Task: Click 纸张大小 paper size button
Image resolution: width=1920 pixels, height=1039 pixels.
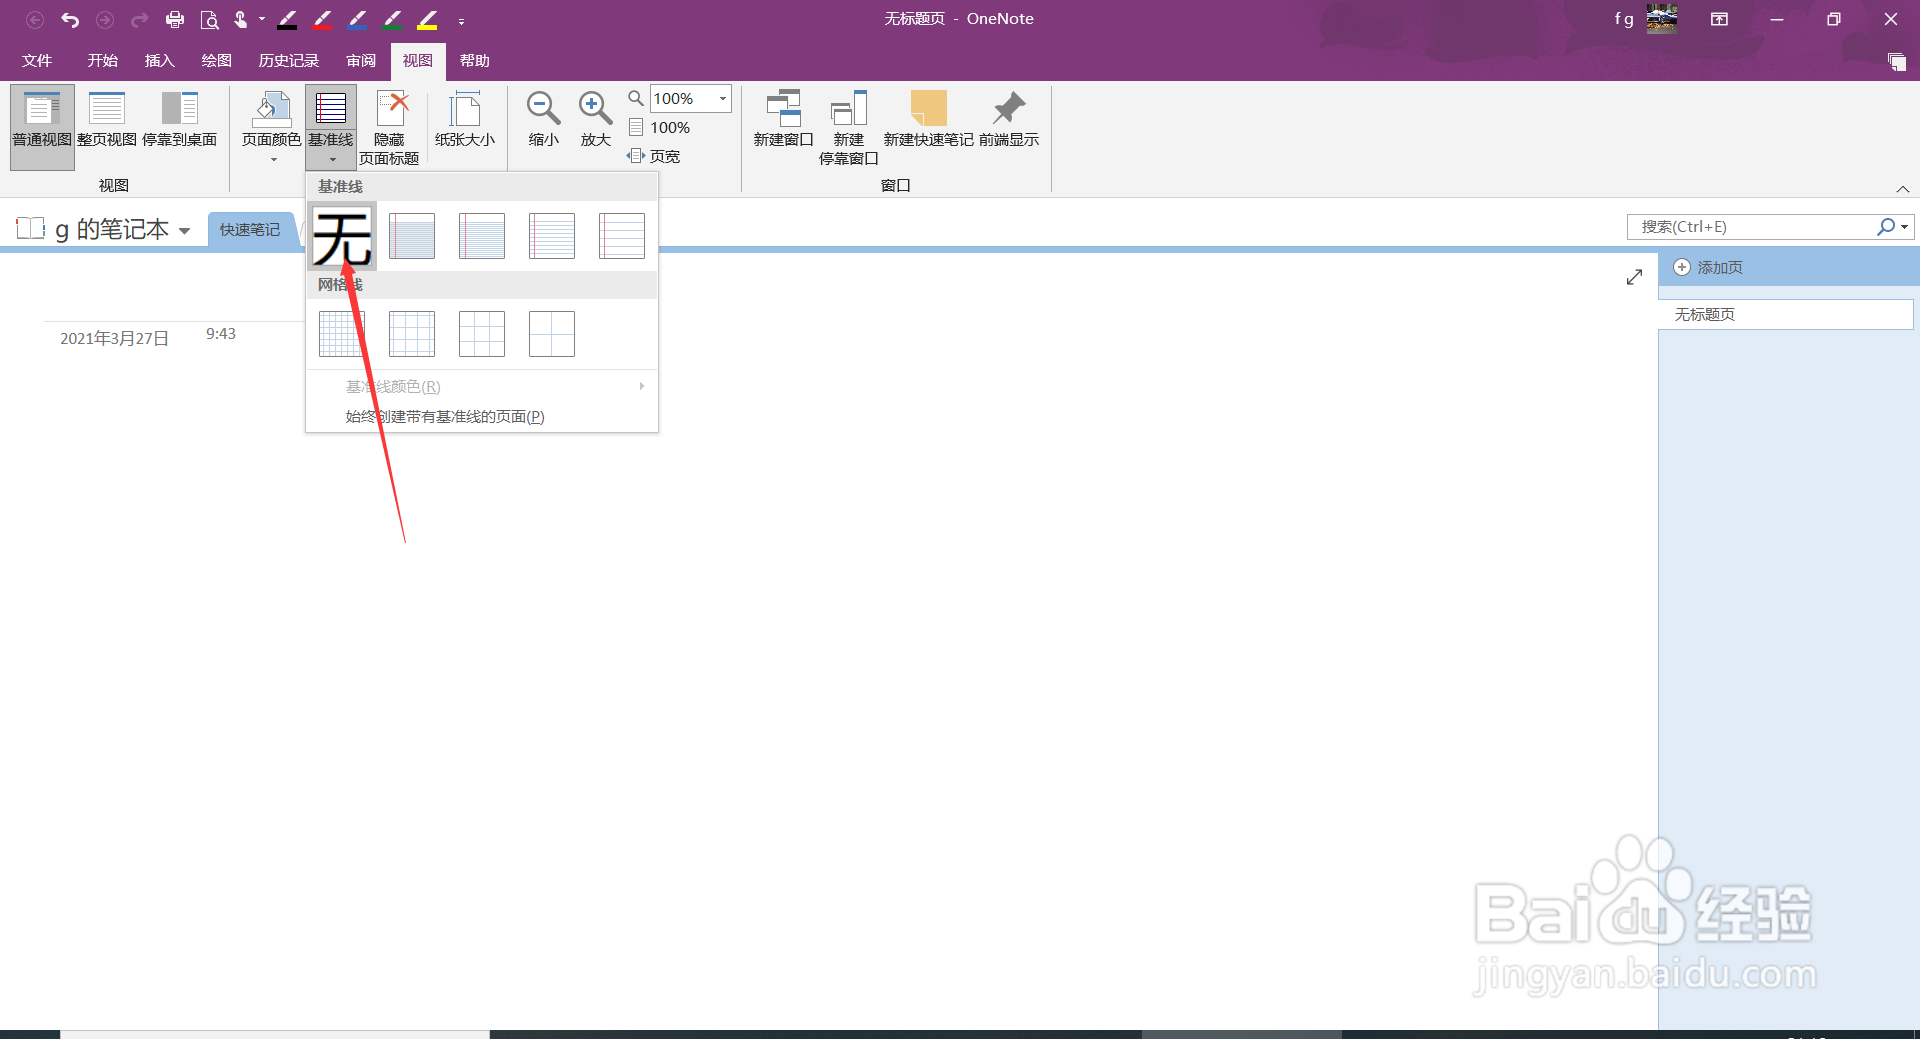Action: coord(465,120)
